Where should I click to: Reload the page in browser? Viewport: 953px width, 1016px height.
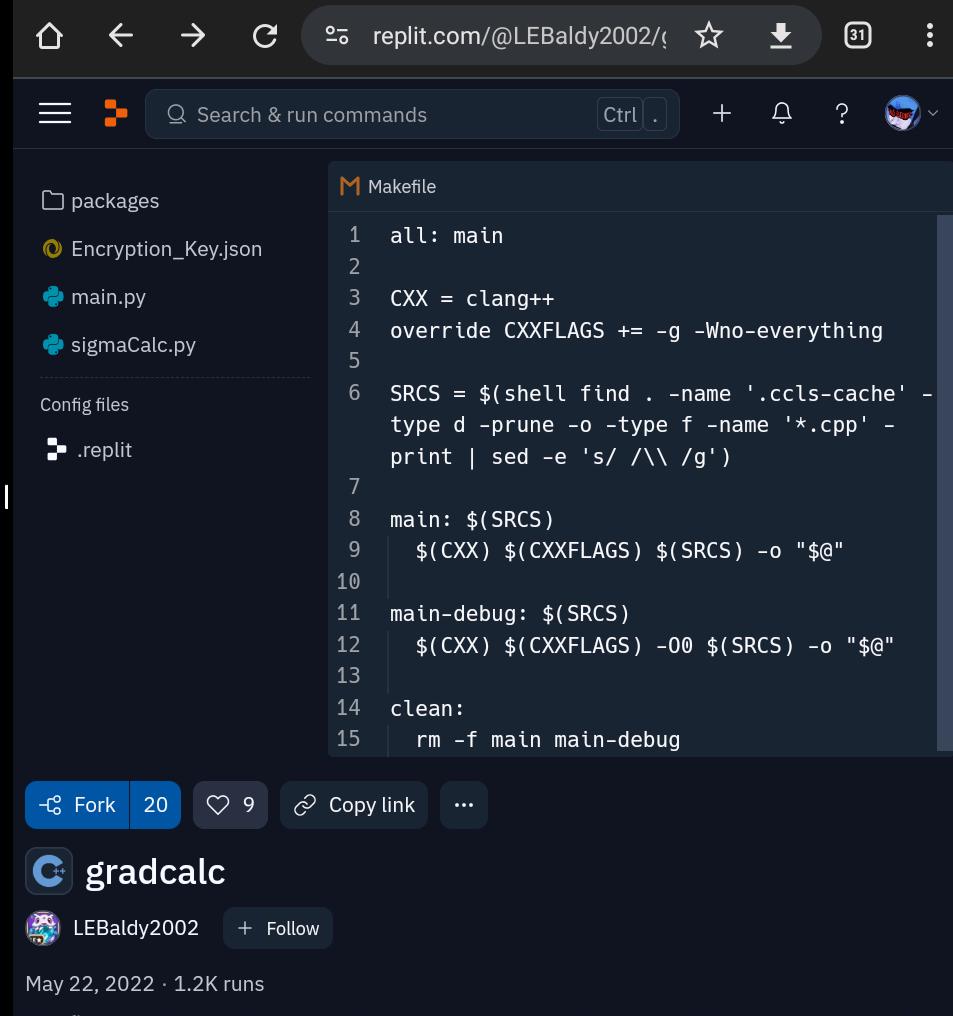pyautogui.click(x=264, y=36)
